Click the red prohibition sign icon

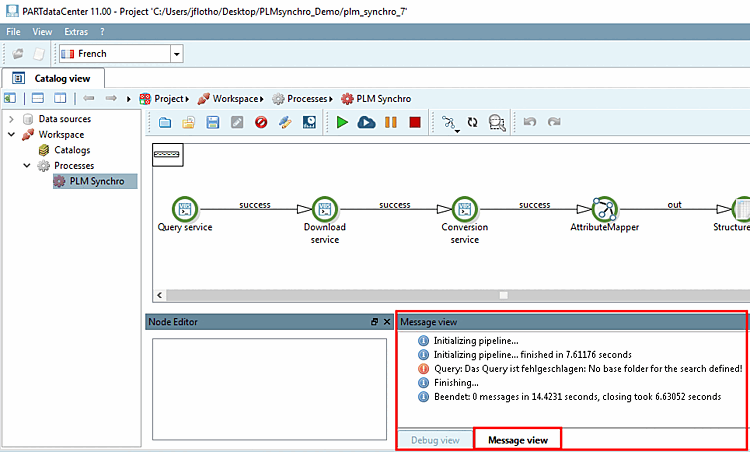tap(261, 122)
